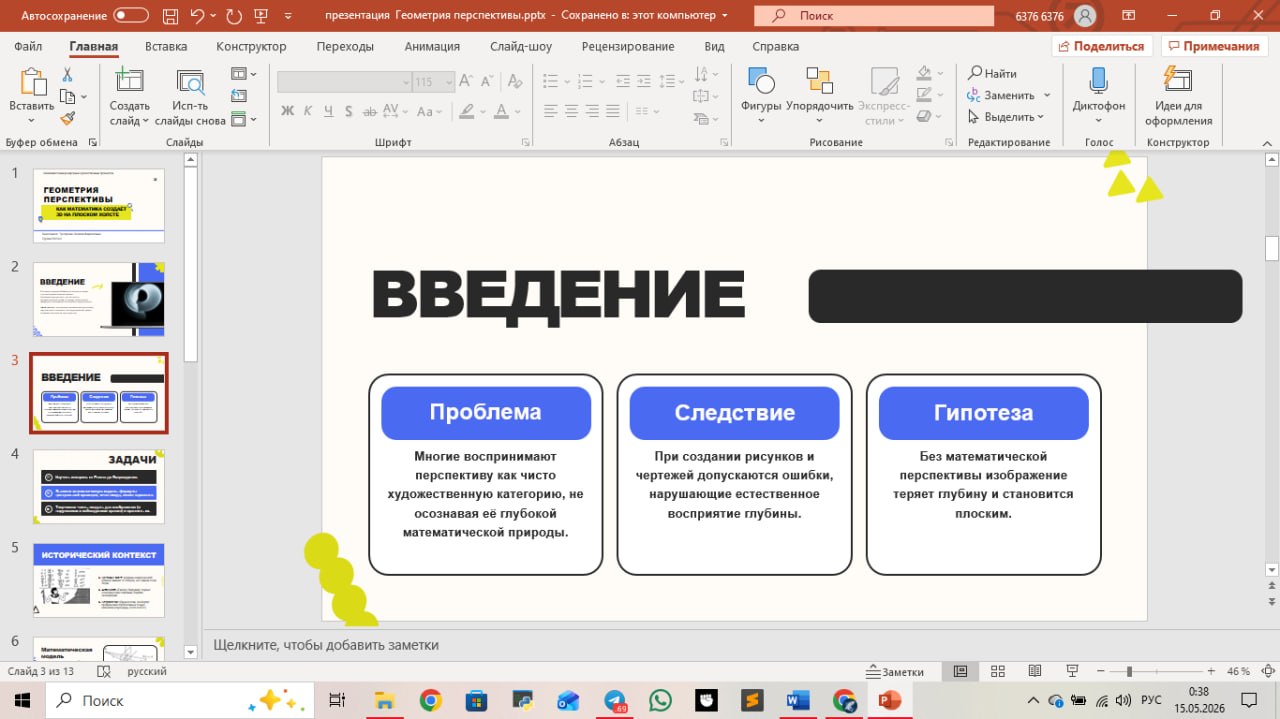Open the Arrange menu (Упорядочить)
This screenshot has height=719, width=1280.
tap(819, 95)
